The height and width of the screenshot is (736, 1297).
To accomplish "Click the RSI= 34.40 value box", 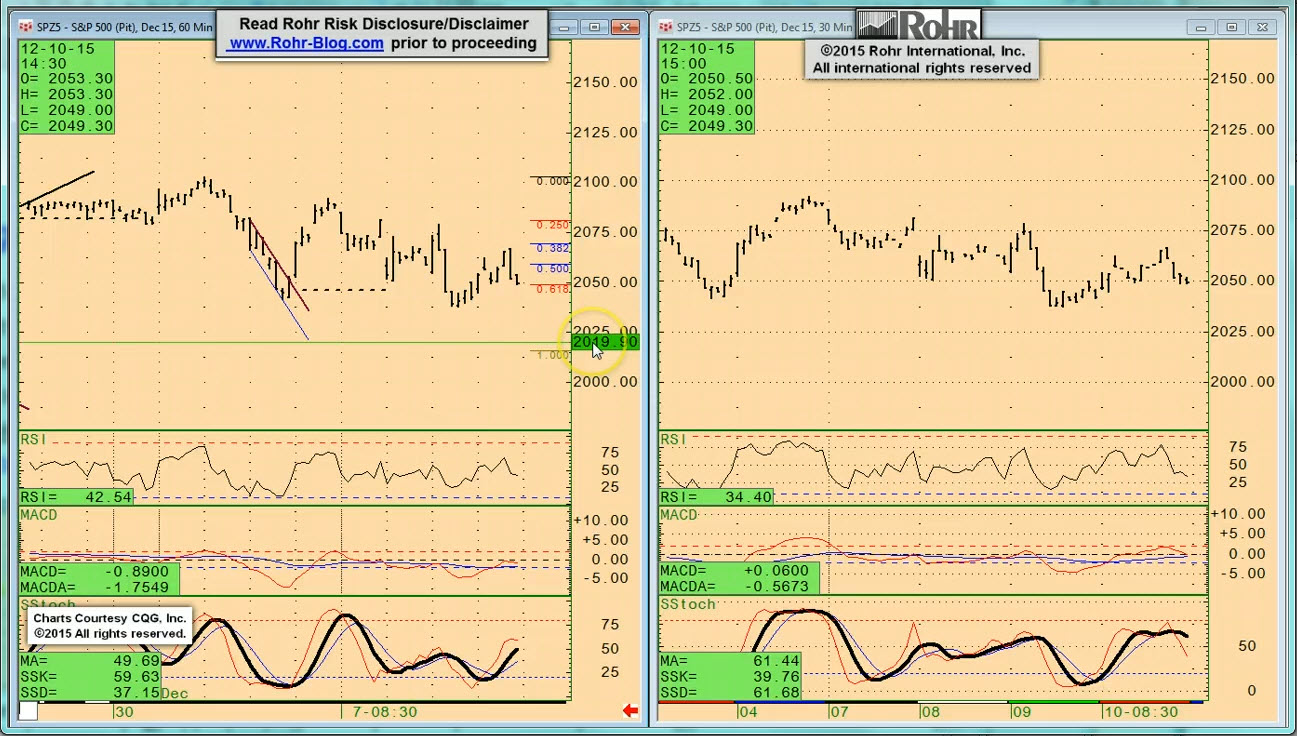I will tap(717, 497).
